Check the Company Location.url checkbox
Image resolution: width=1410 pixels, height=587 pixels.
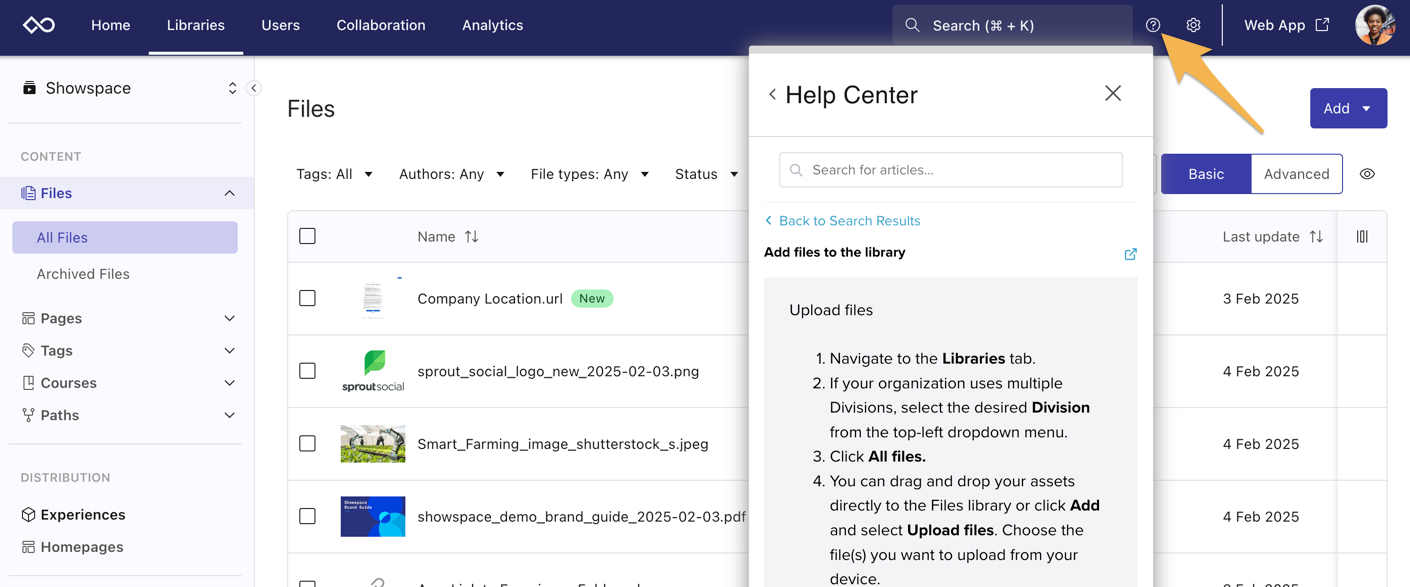(x=308, y=298)
